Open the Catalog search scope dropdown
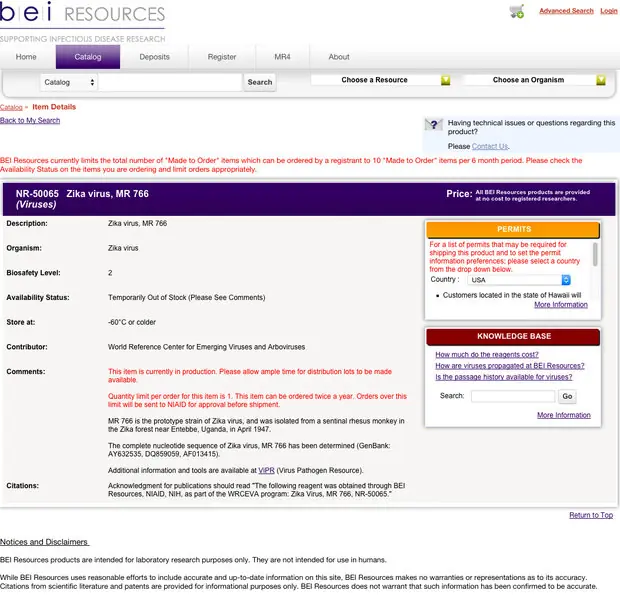The height and width of the screenshot is (597, 620). pyautogui.click(x=69, y=82)
